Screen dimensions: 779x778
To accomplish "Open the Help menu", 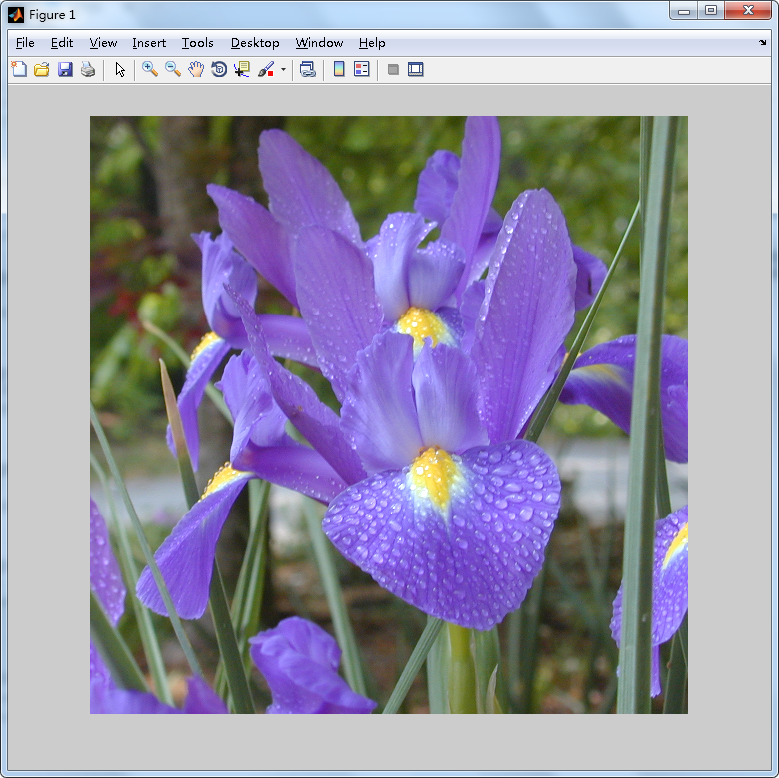I will (x=372, y=43).
